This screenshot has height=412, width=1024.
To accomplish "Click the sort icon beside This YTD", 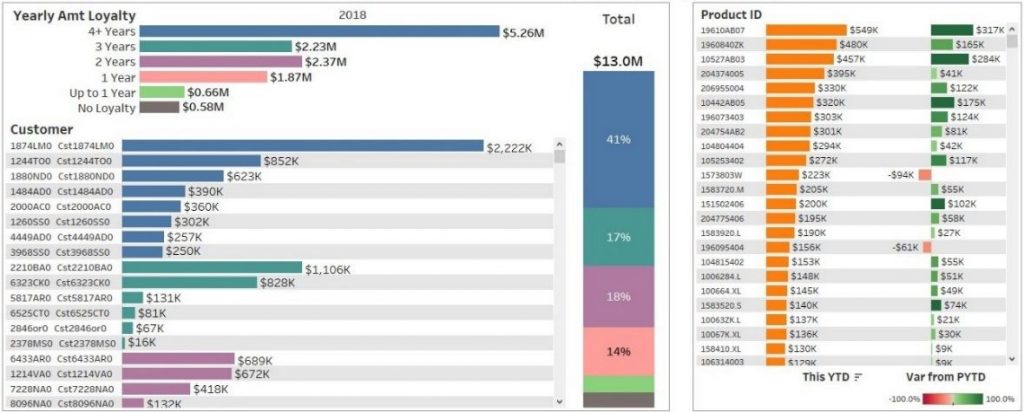I will [858, 376].
